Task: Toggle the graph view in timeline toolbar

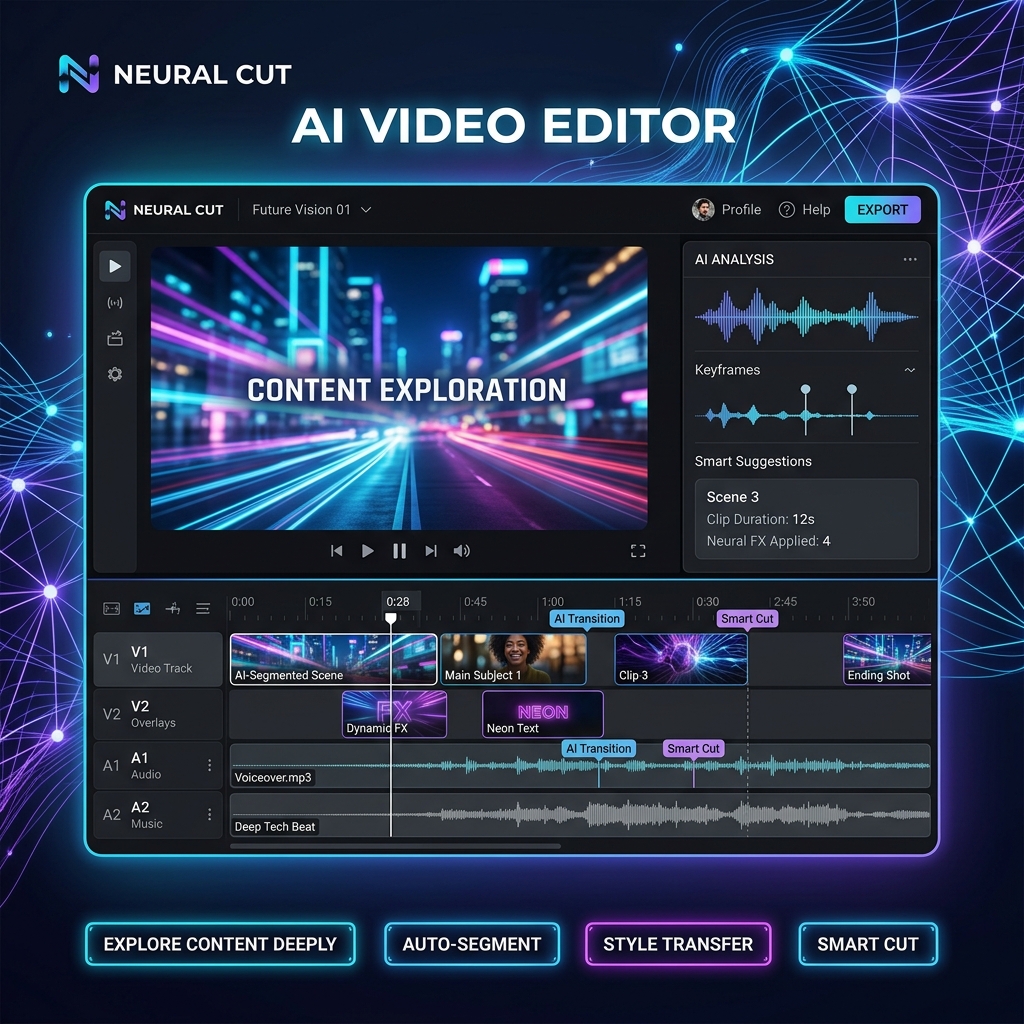Action: pos(142,608)
